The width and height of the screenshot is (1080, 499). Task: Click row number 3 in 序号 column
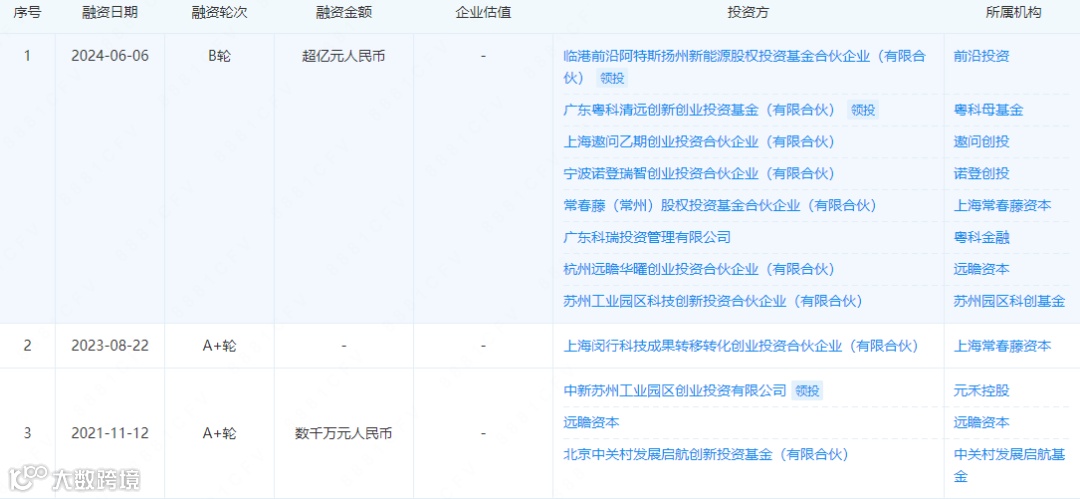point(28,434)
